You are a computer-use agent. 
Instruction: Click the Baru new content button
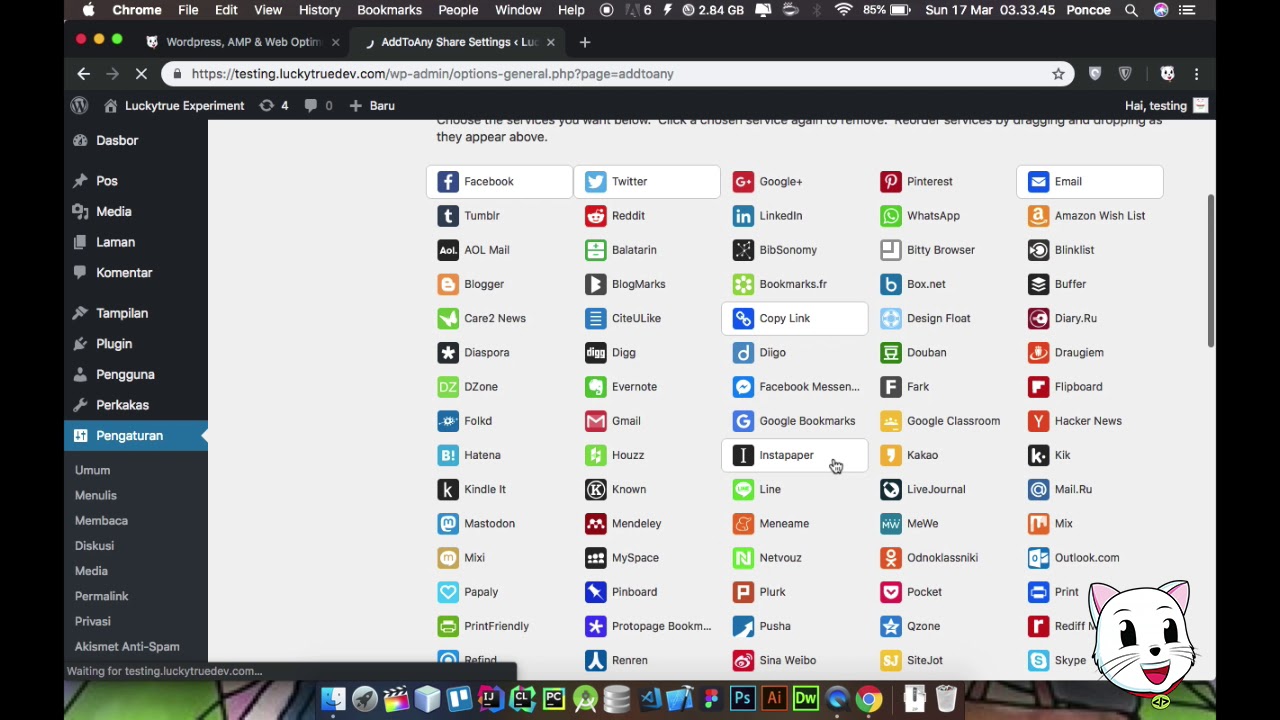click(371, 106)
